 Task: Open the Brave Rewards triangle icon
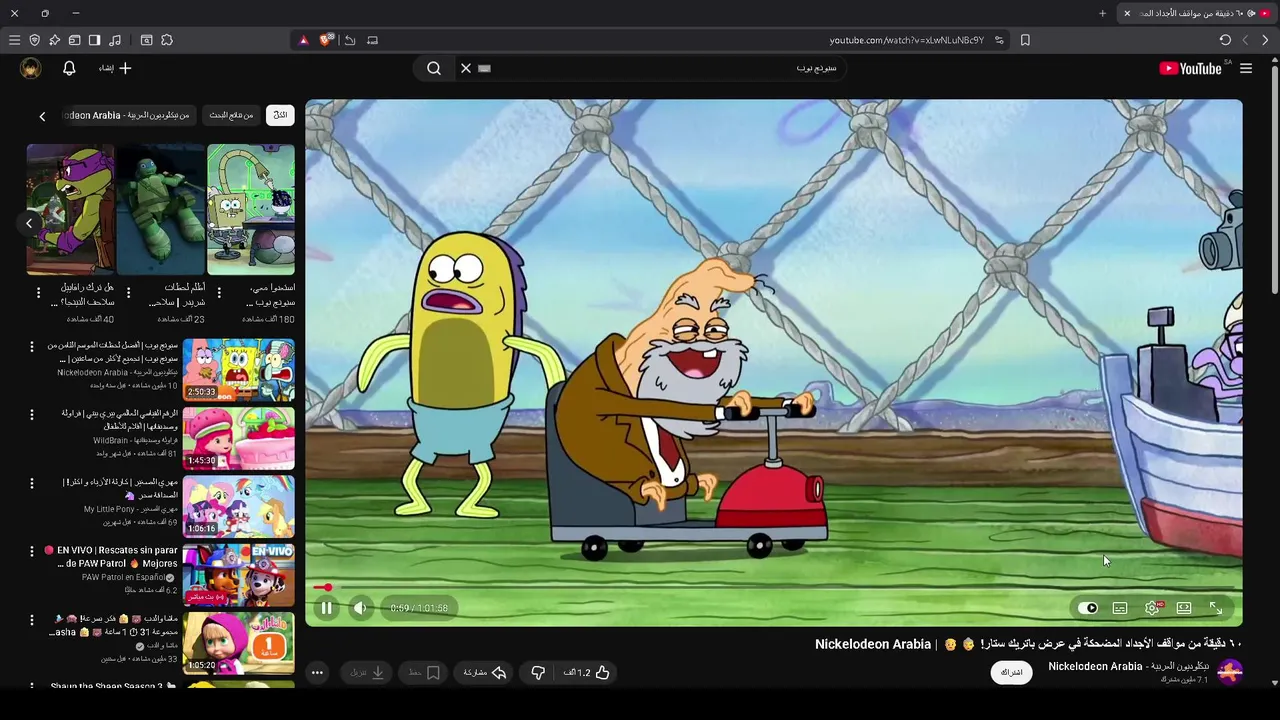[x=304, y=40]
